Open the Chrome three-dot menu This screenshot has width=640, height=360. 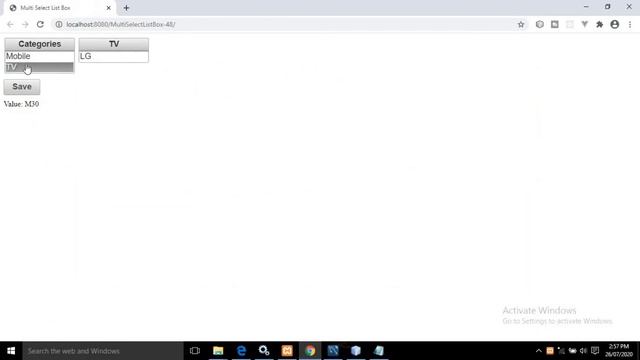(630, 24)
